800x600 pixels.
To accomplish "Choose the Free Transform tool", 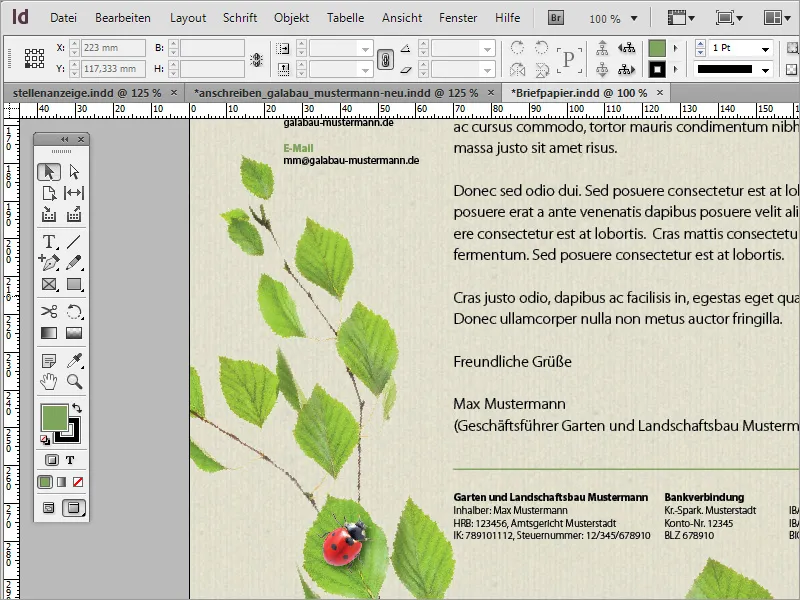I will [x=74, y=311].
